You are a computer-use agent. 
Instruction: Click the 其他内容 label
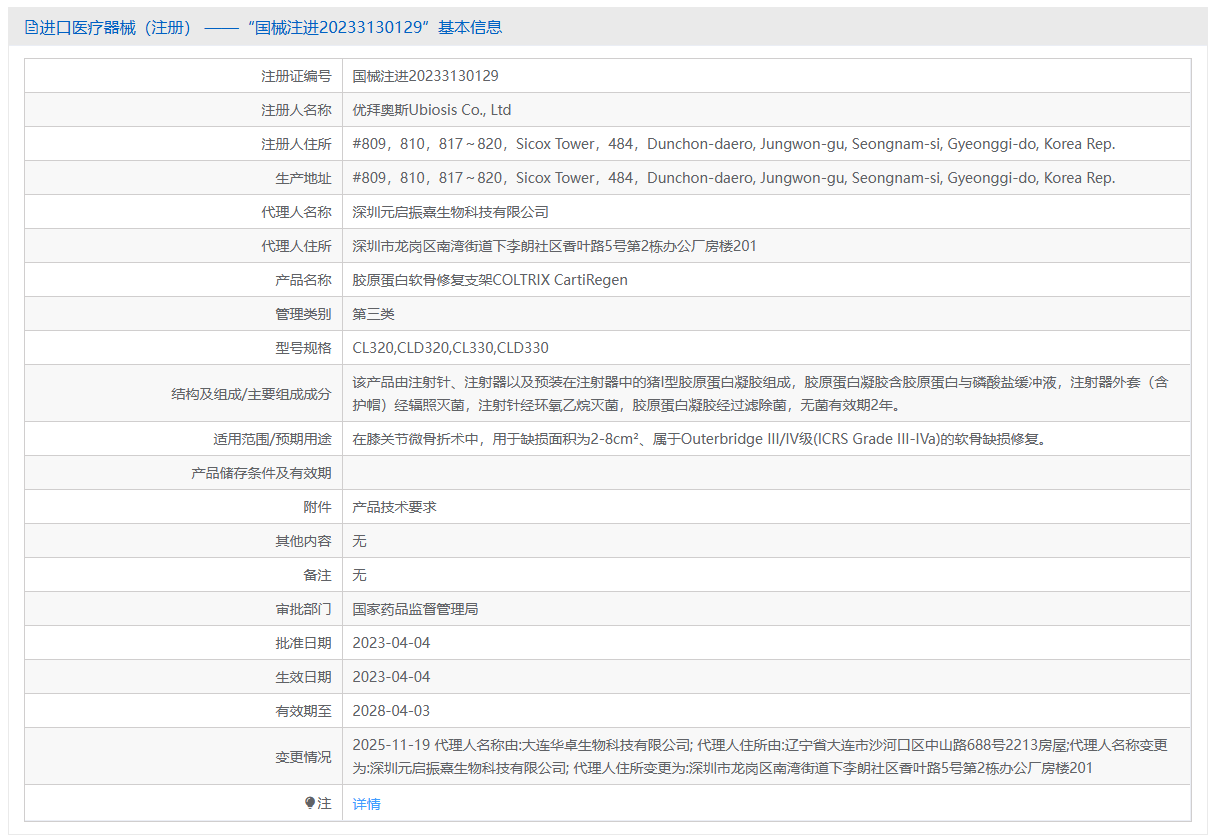click(303, 541)
